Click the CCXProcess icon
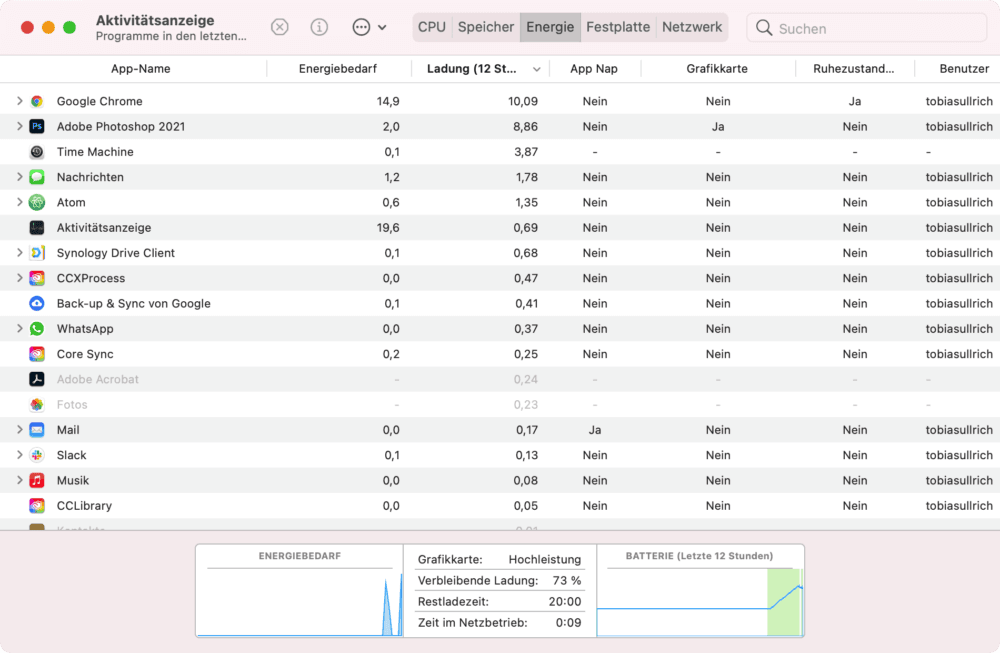The width and height of the screenshot is (1000, 653). (x=37, y=278)
